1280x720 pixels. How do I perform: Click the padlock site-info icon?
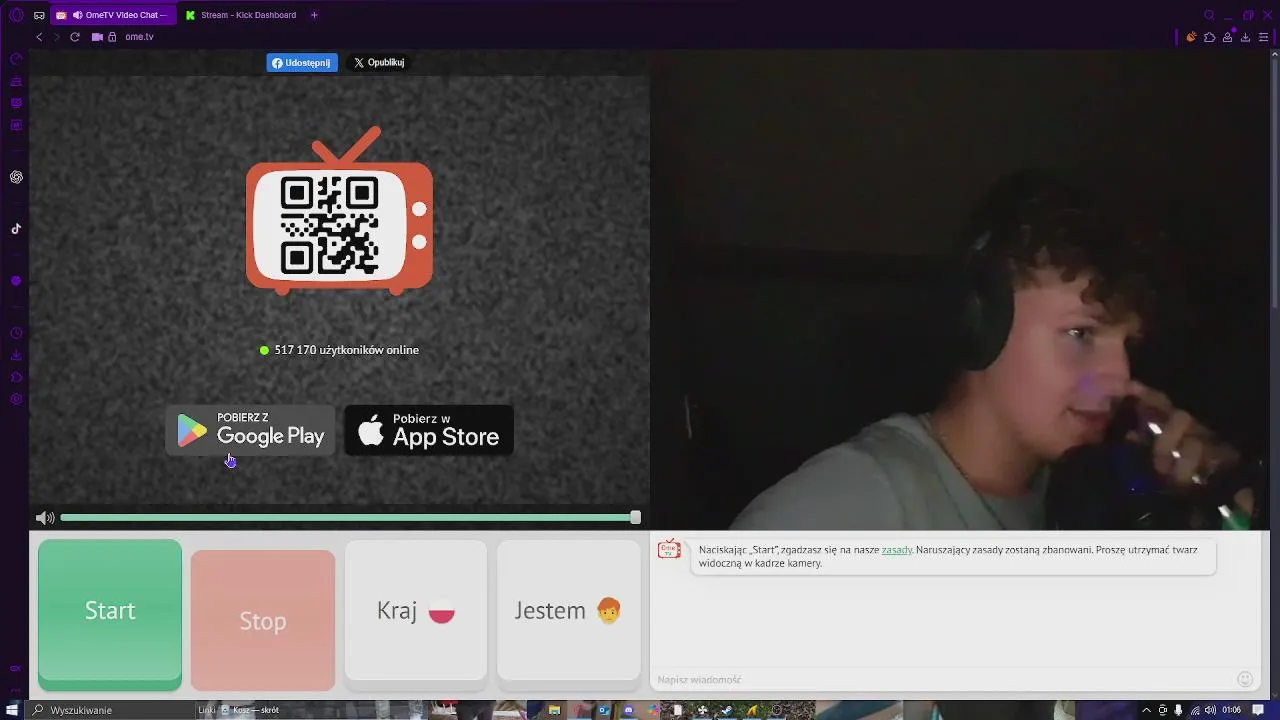click(113, 37)
